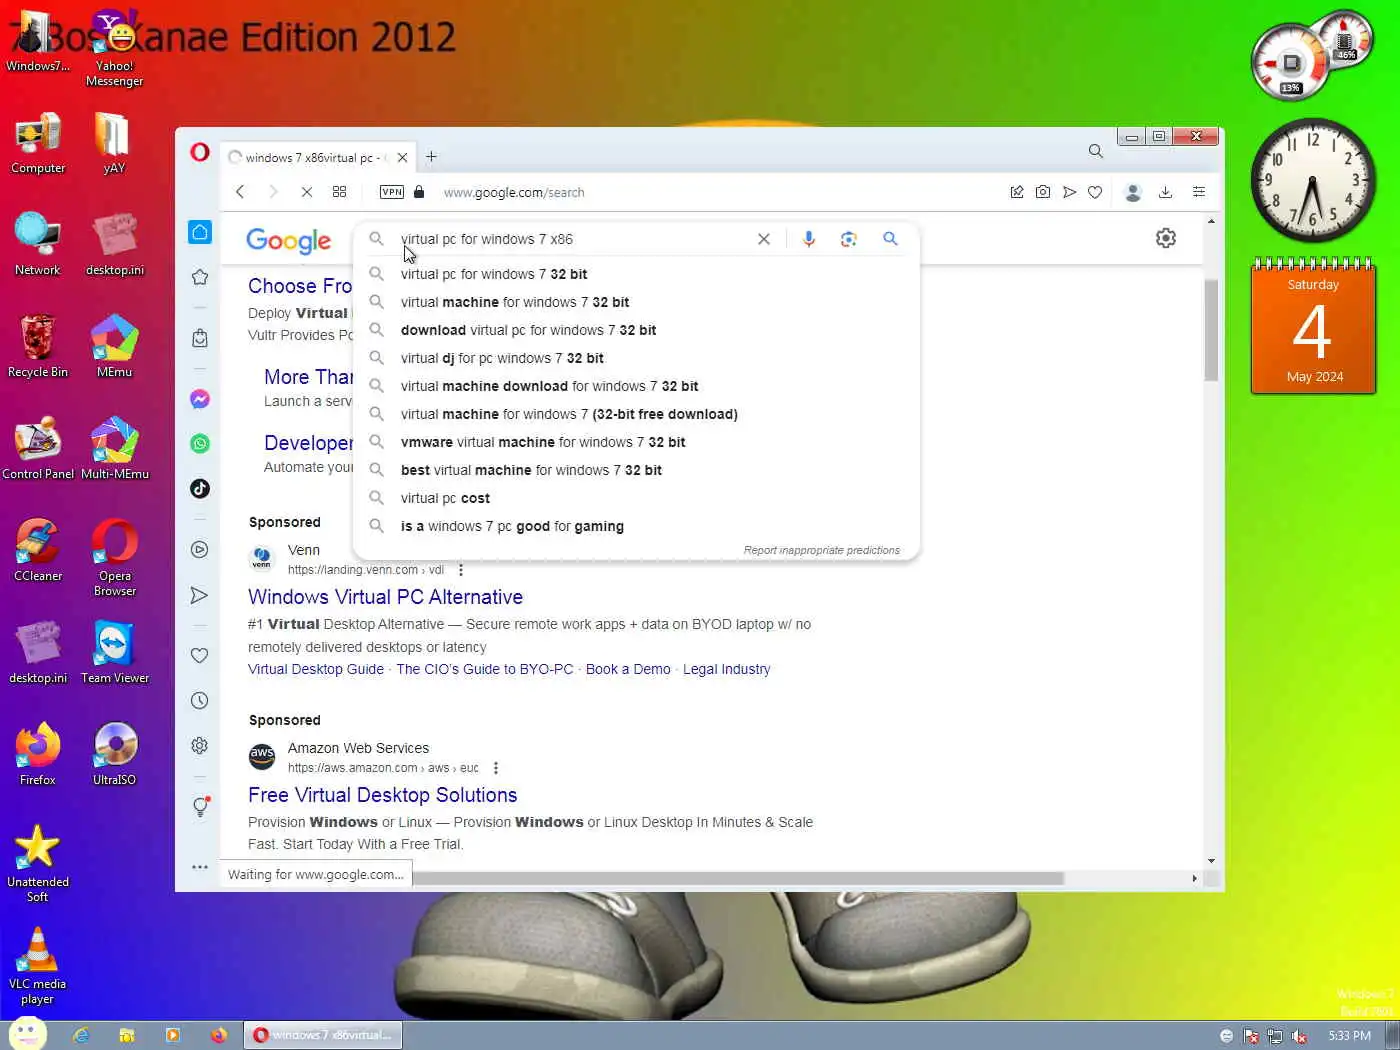Viewport: 1400px width, 1050px height.
Task: Open the sidebar Home button
Action: tap(200, 232)
